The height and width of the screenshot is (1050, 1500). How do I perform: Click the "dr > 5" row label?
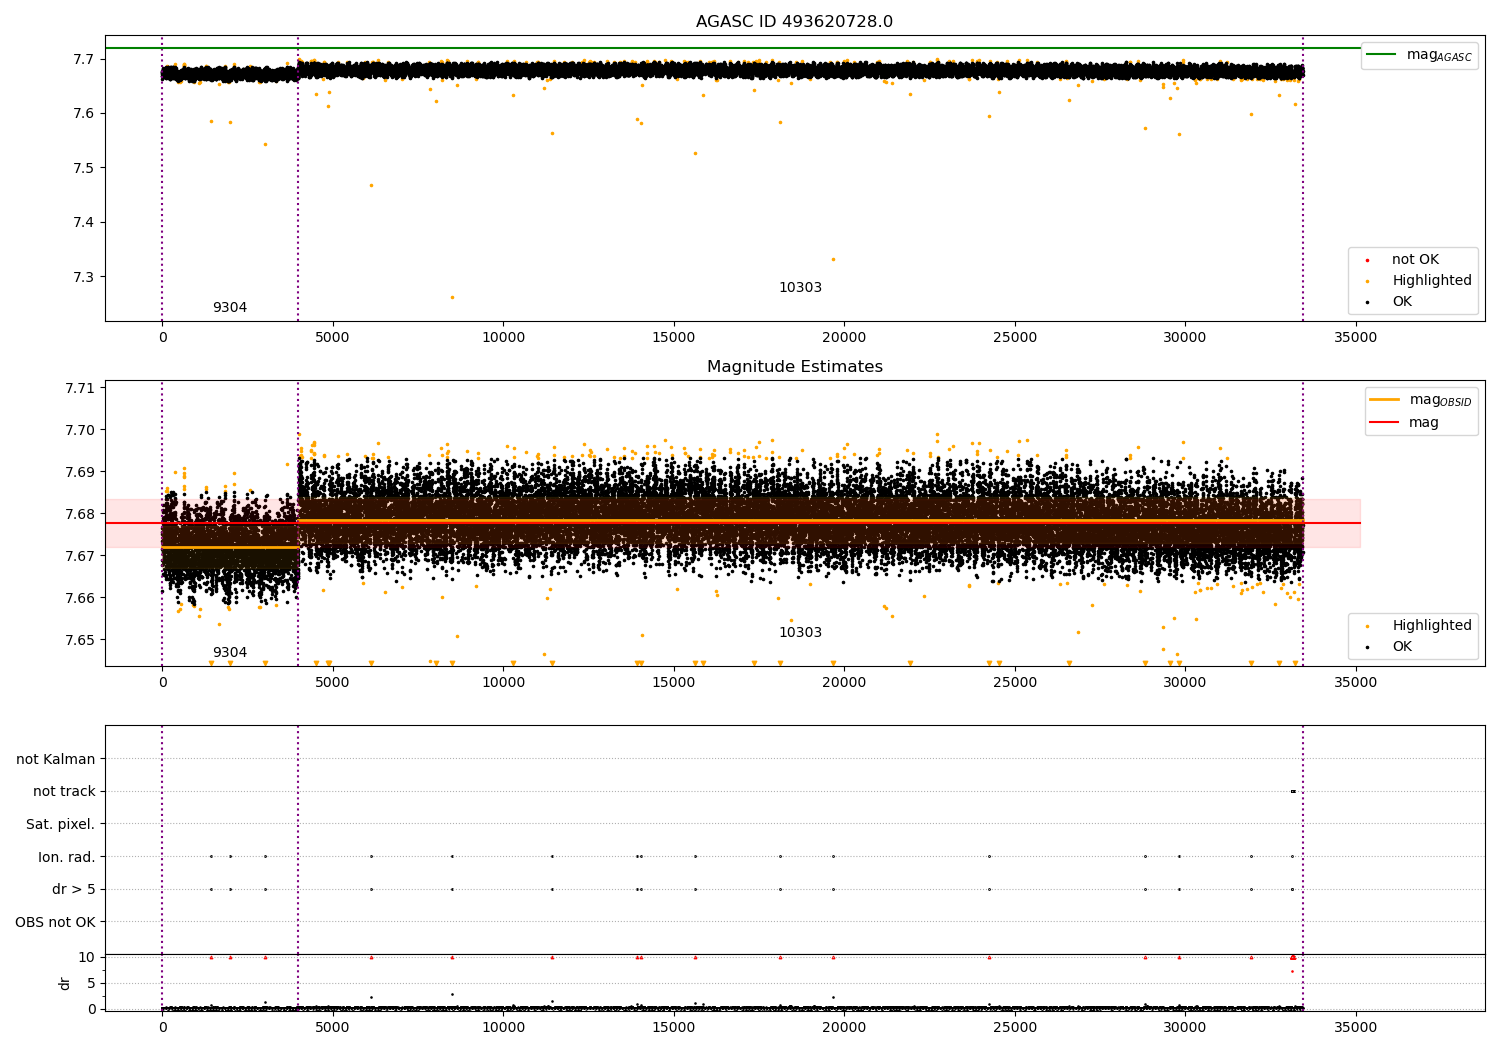click(x=74, y=890)
